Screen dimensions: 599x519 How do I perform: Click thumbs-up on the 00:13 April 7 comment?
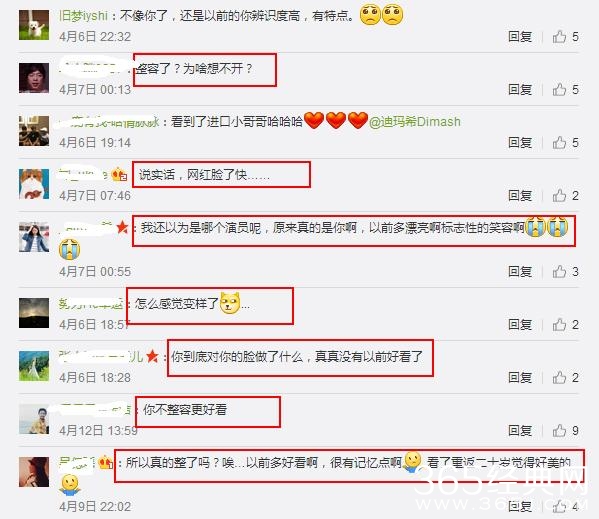pyautogui.click(x=560, y=90)
